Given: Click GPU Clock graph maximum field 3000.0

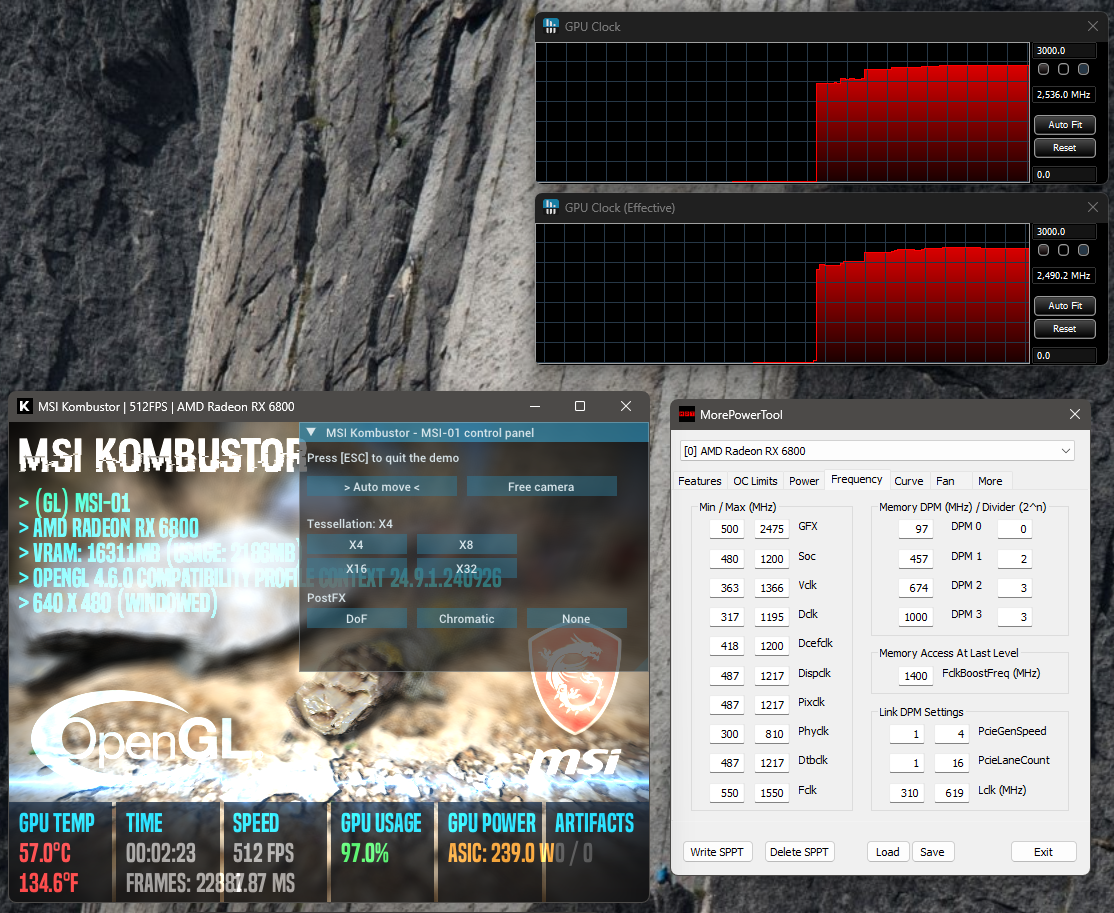Looking at the screenshot, I should [1064, 50].
